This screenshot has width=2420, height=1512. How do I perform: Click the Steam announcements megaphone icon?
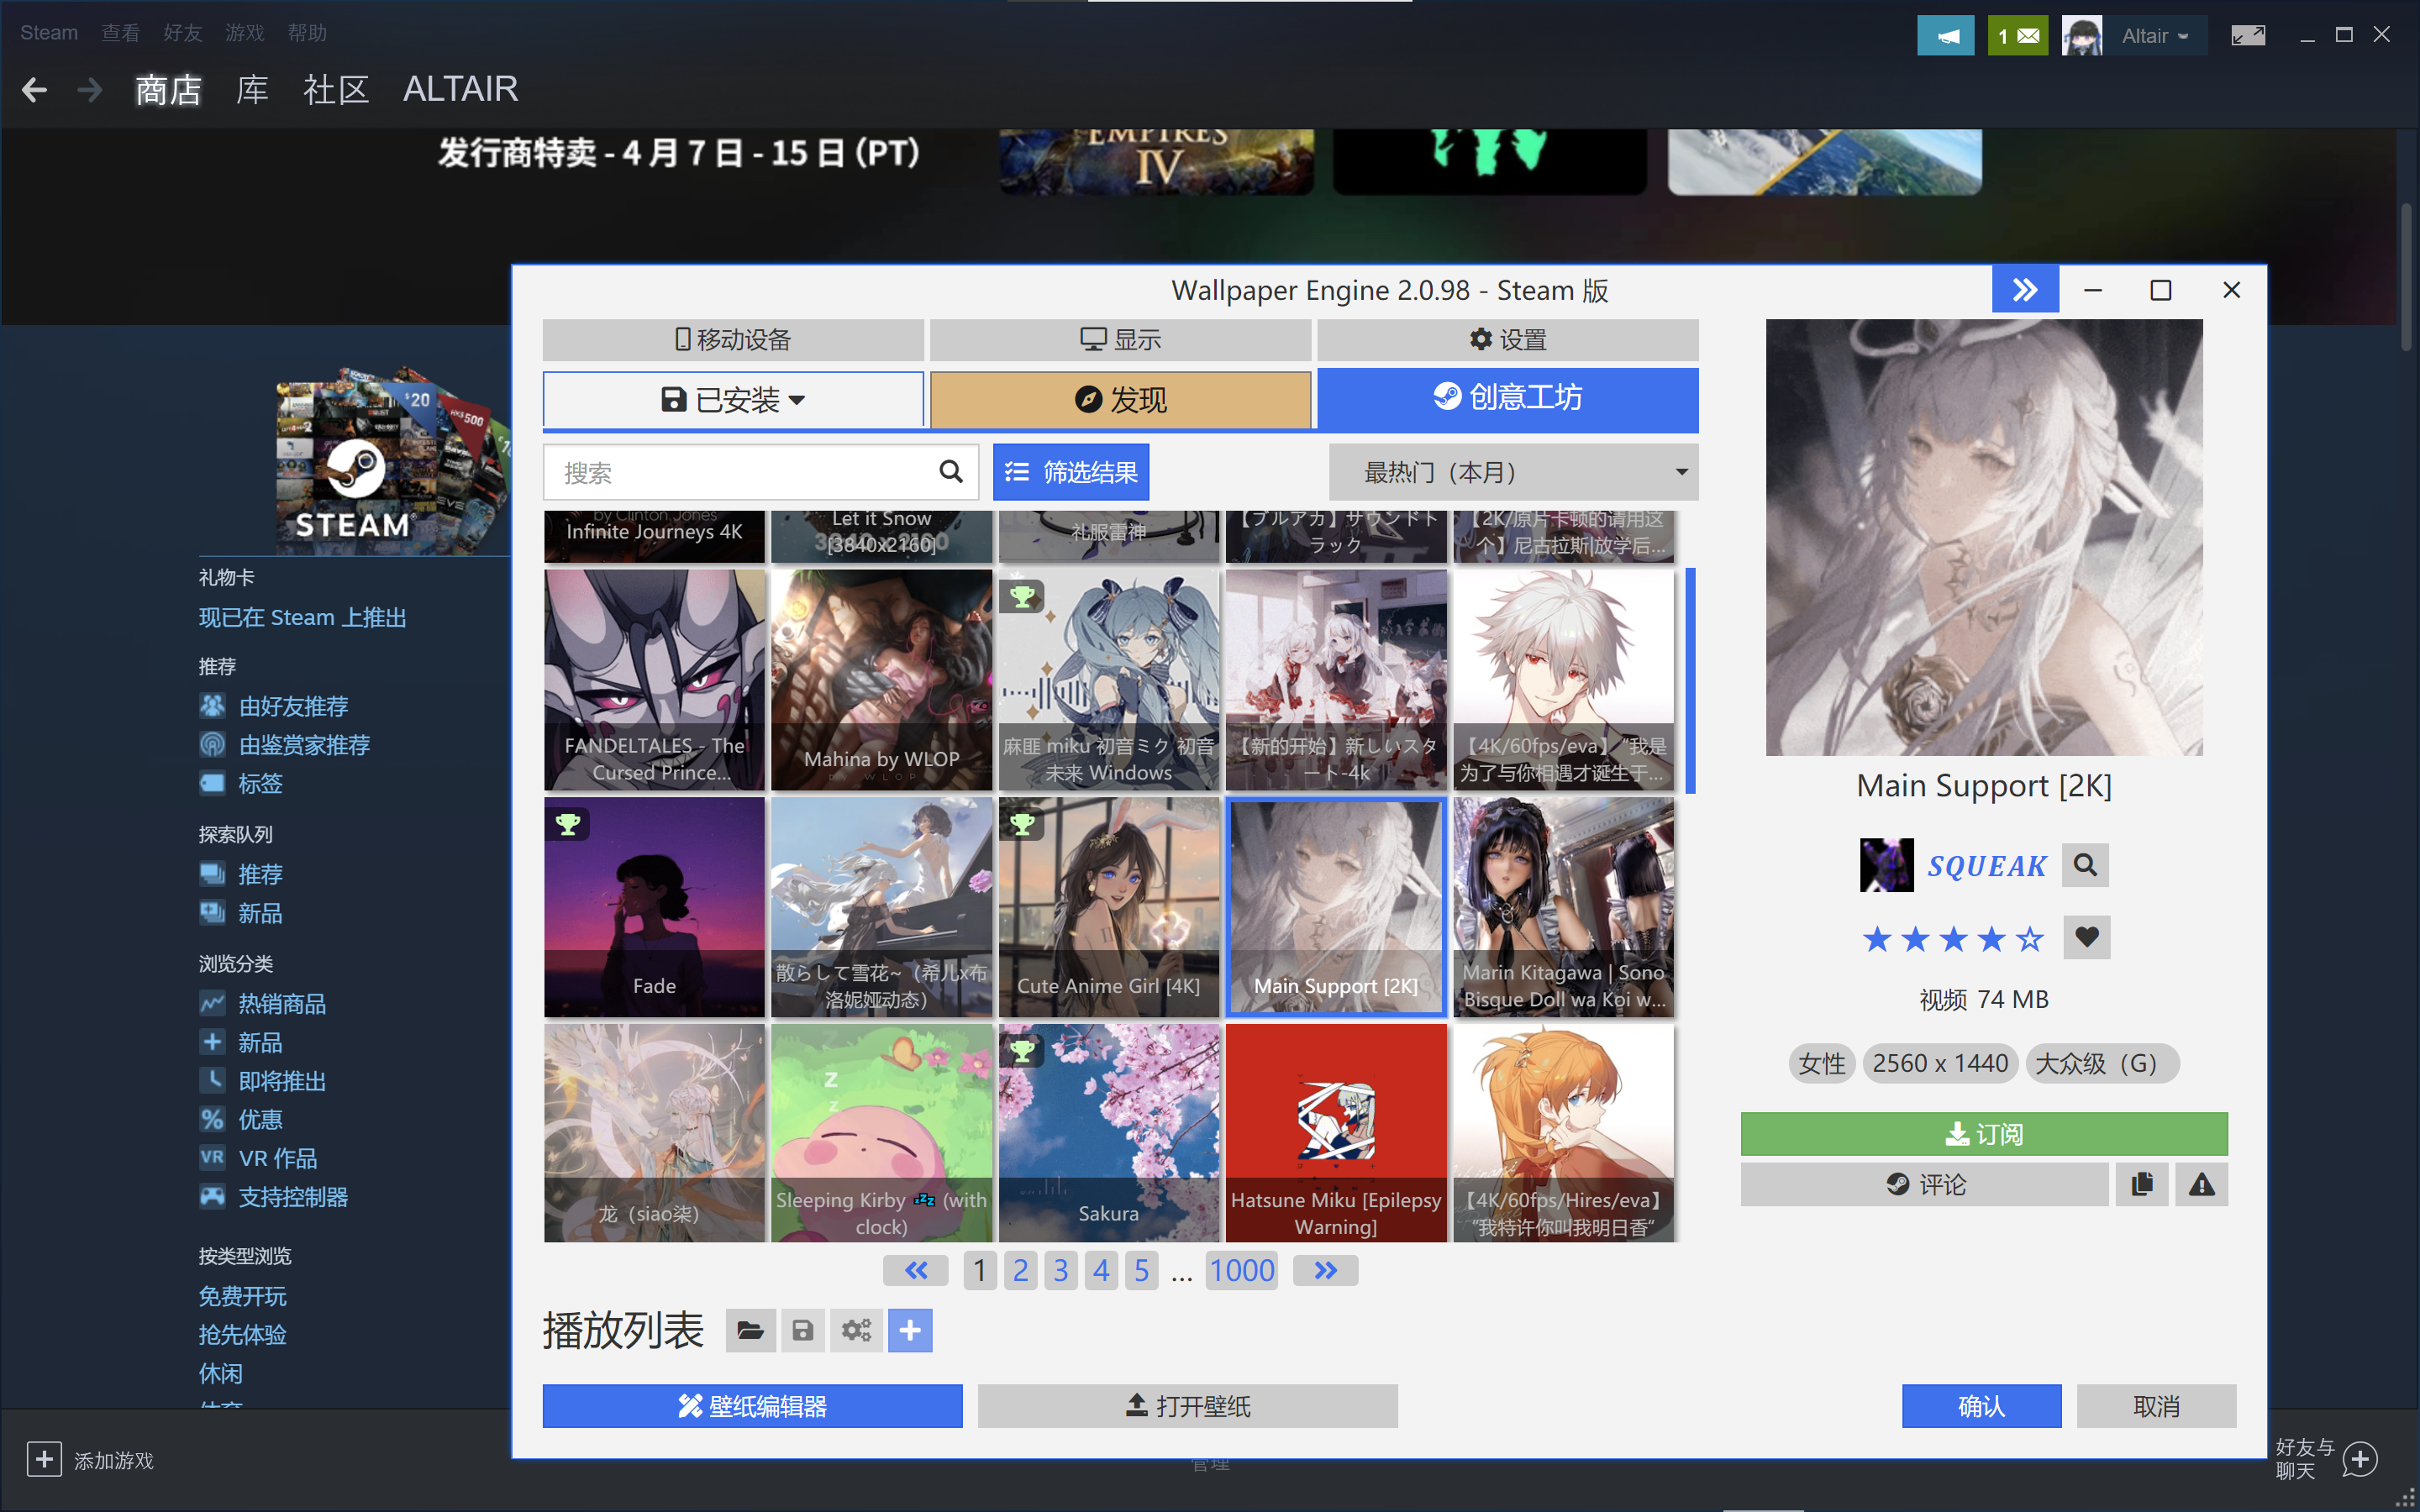1946,36
